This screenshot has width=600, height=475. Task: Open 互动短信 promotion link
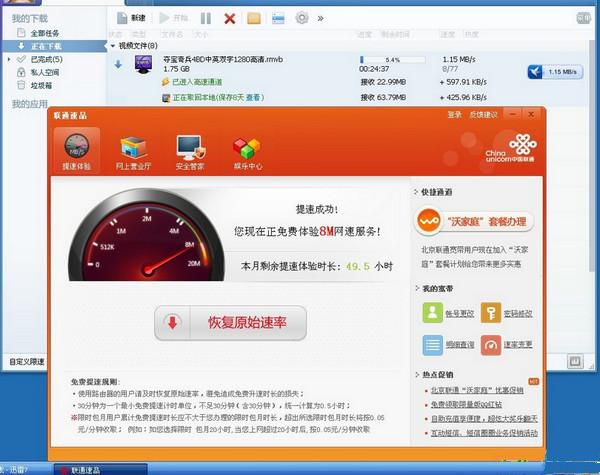484,433
